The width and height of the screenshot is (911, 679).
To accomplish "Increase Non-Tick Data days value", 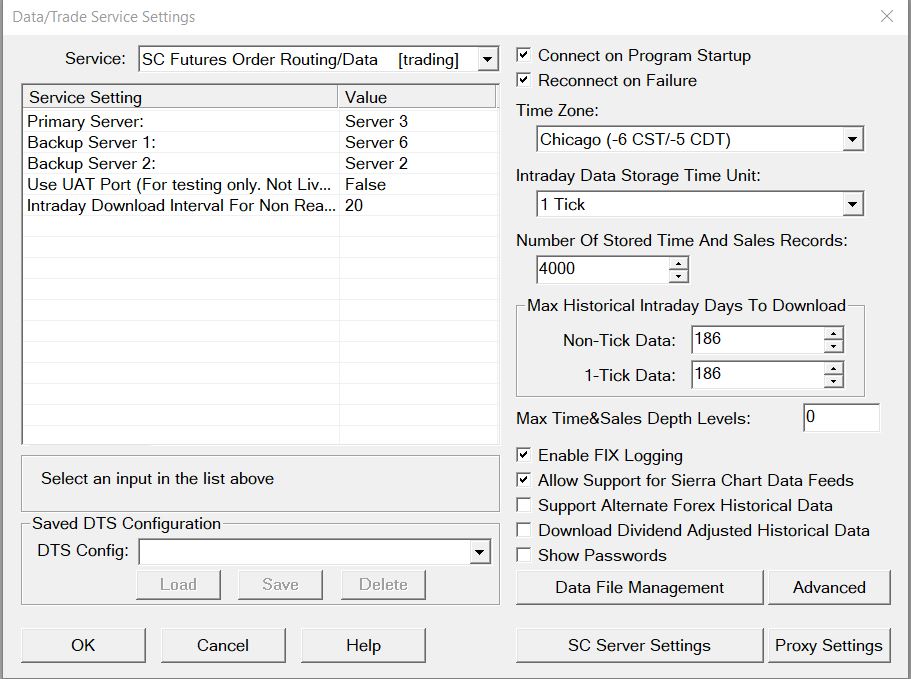I will tap(833, 333).
